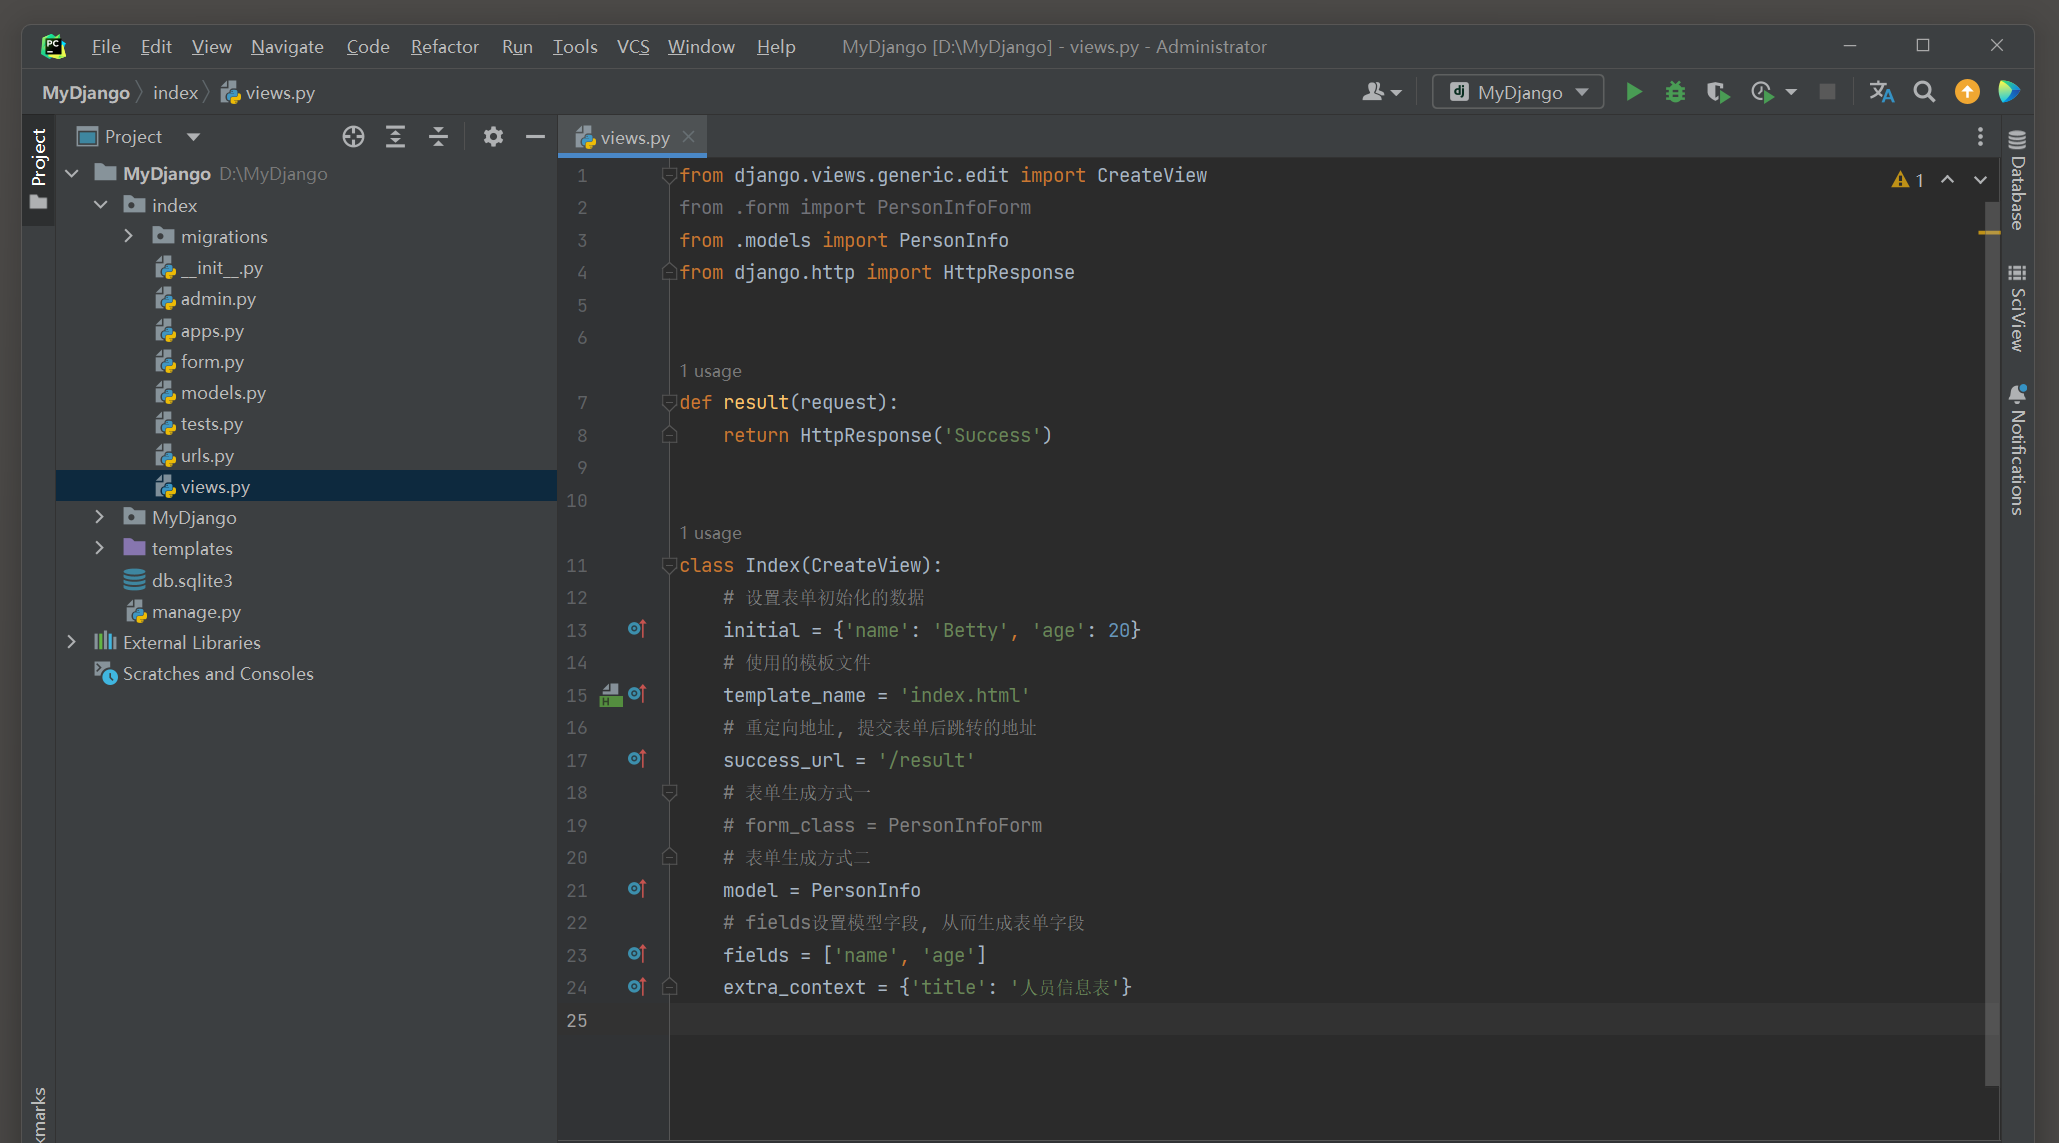Screen dimensions: 2059x1143
Task: Select the views.py tab
Action: click(x=633, y=137)
